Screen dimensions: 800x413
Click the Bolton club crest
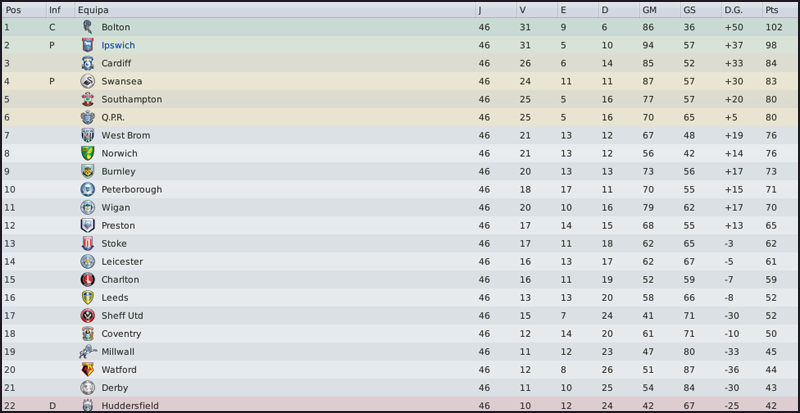[x=87, y=28]
